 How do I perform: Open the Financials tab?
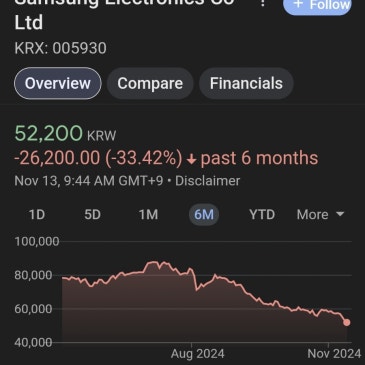pyautogui.click(x=246, y=83)
